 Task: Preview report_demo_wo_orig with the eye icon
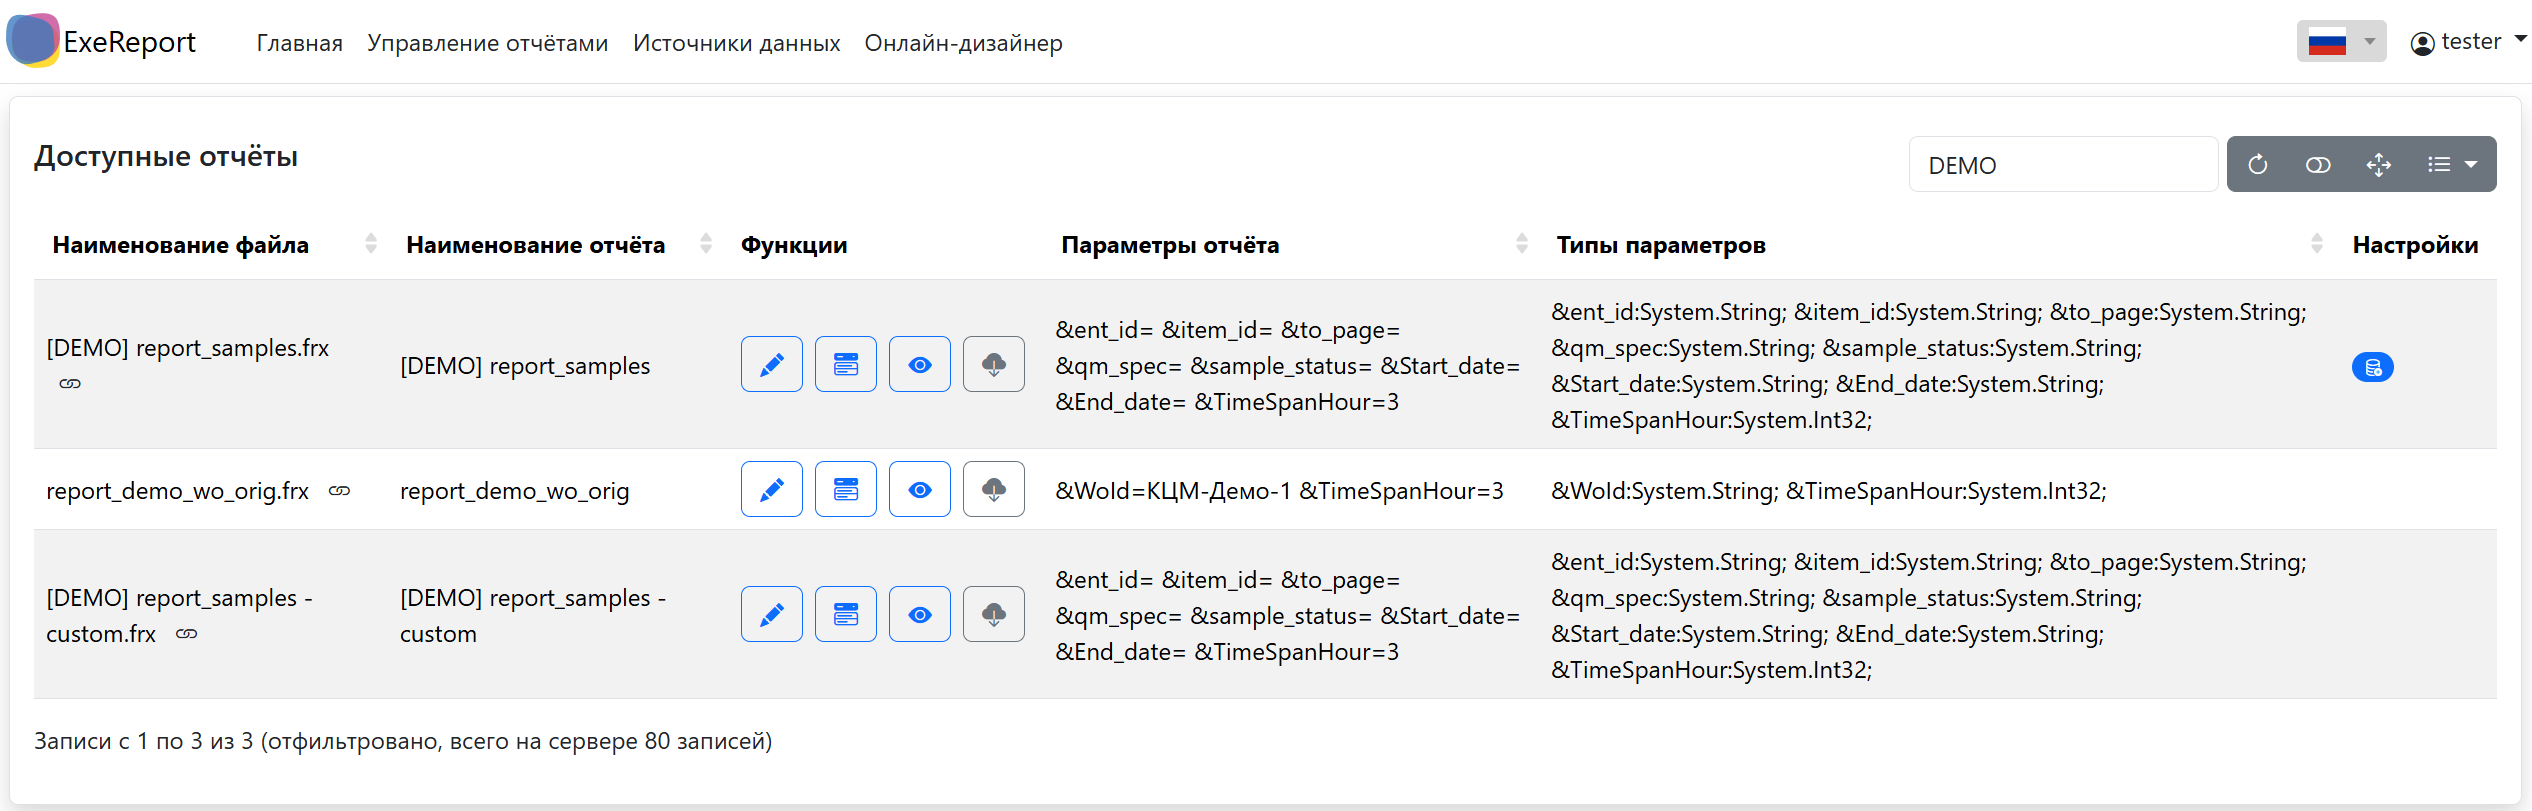tap(919, 490)
